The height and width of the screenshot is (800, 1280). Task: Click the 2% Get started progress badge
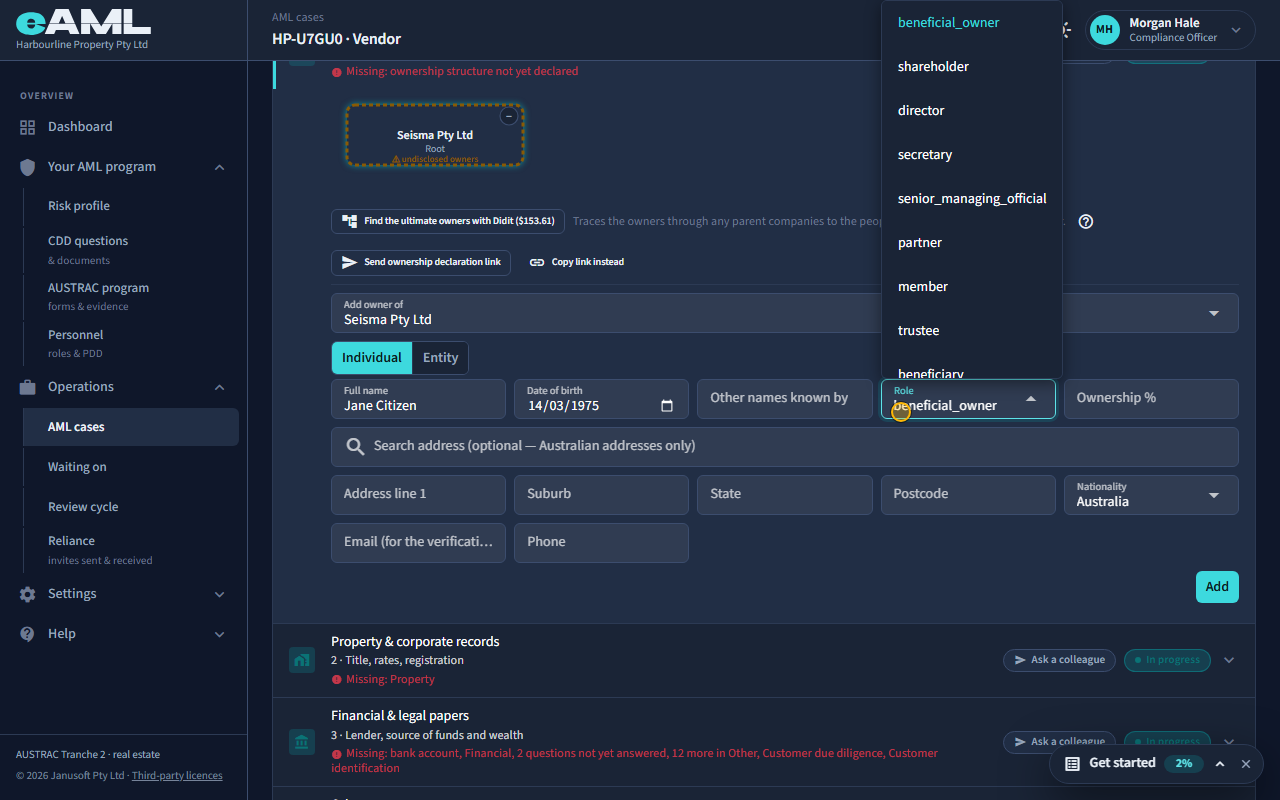pyautogui.click(x=1183, y=763)
